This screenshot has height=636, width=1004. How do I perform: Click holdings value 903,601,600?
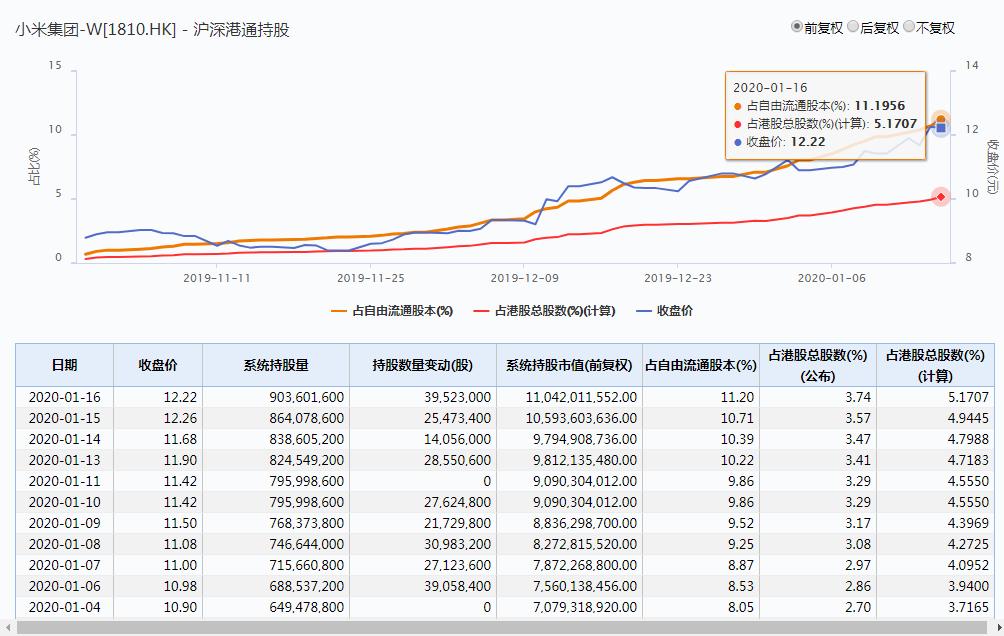pos(276,397)
